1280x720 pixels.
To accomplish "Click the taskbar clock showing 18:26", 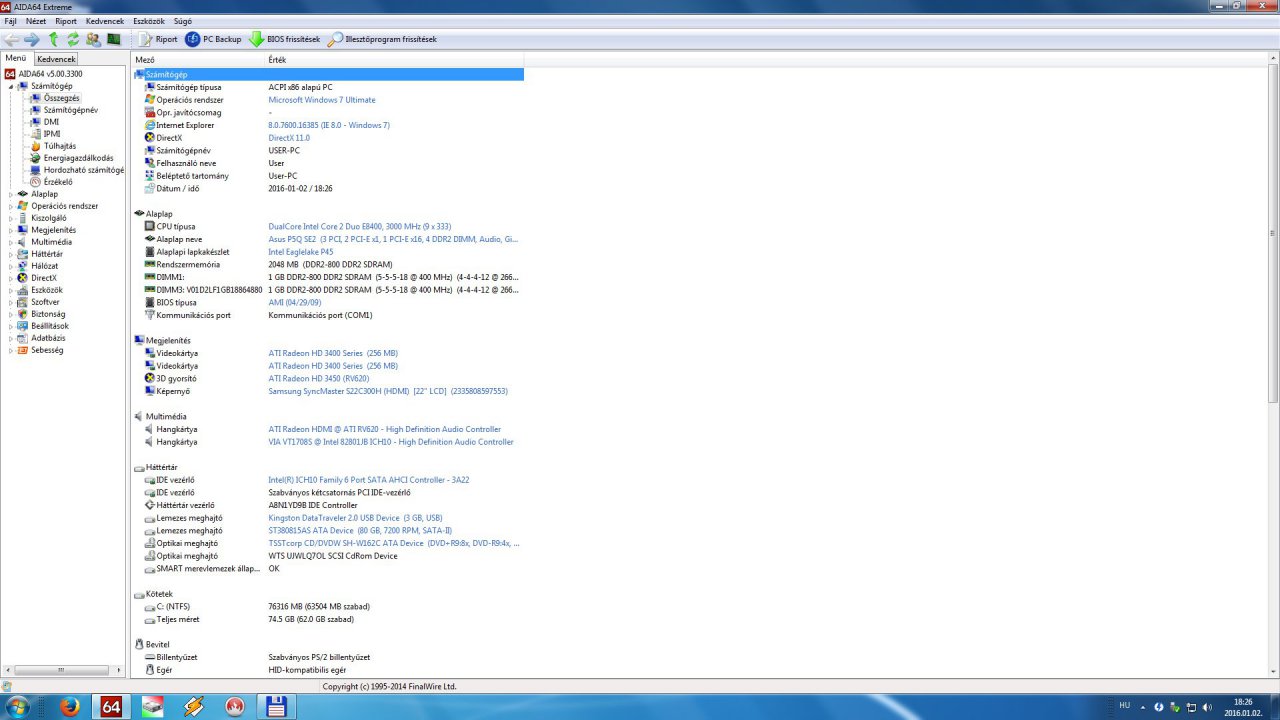I will pyautogui.click(x=1243, y=707).
